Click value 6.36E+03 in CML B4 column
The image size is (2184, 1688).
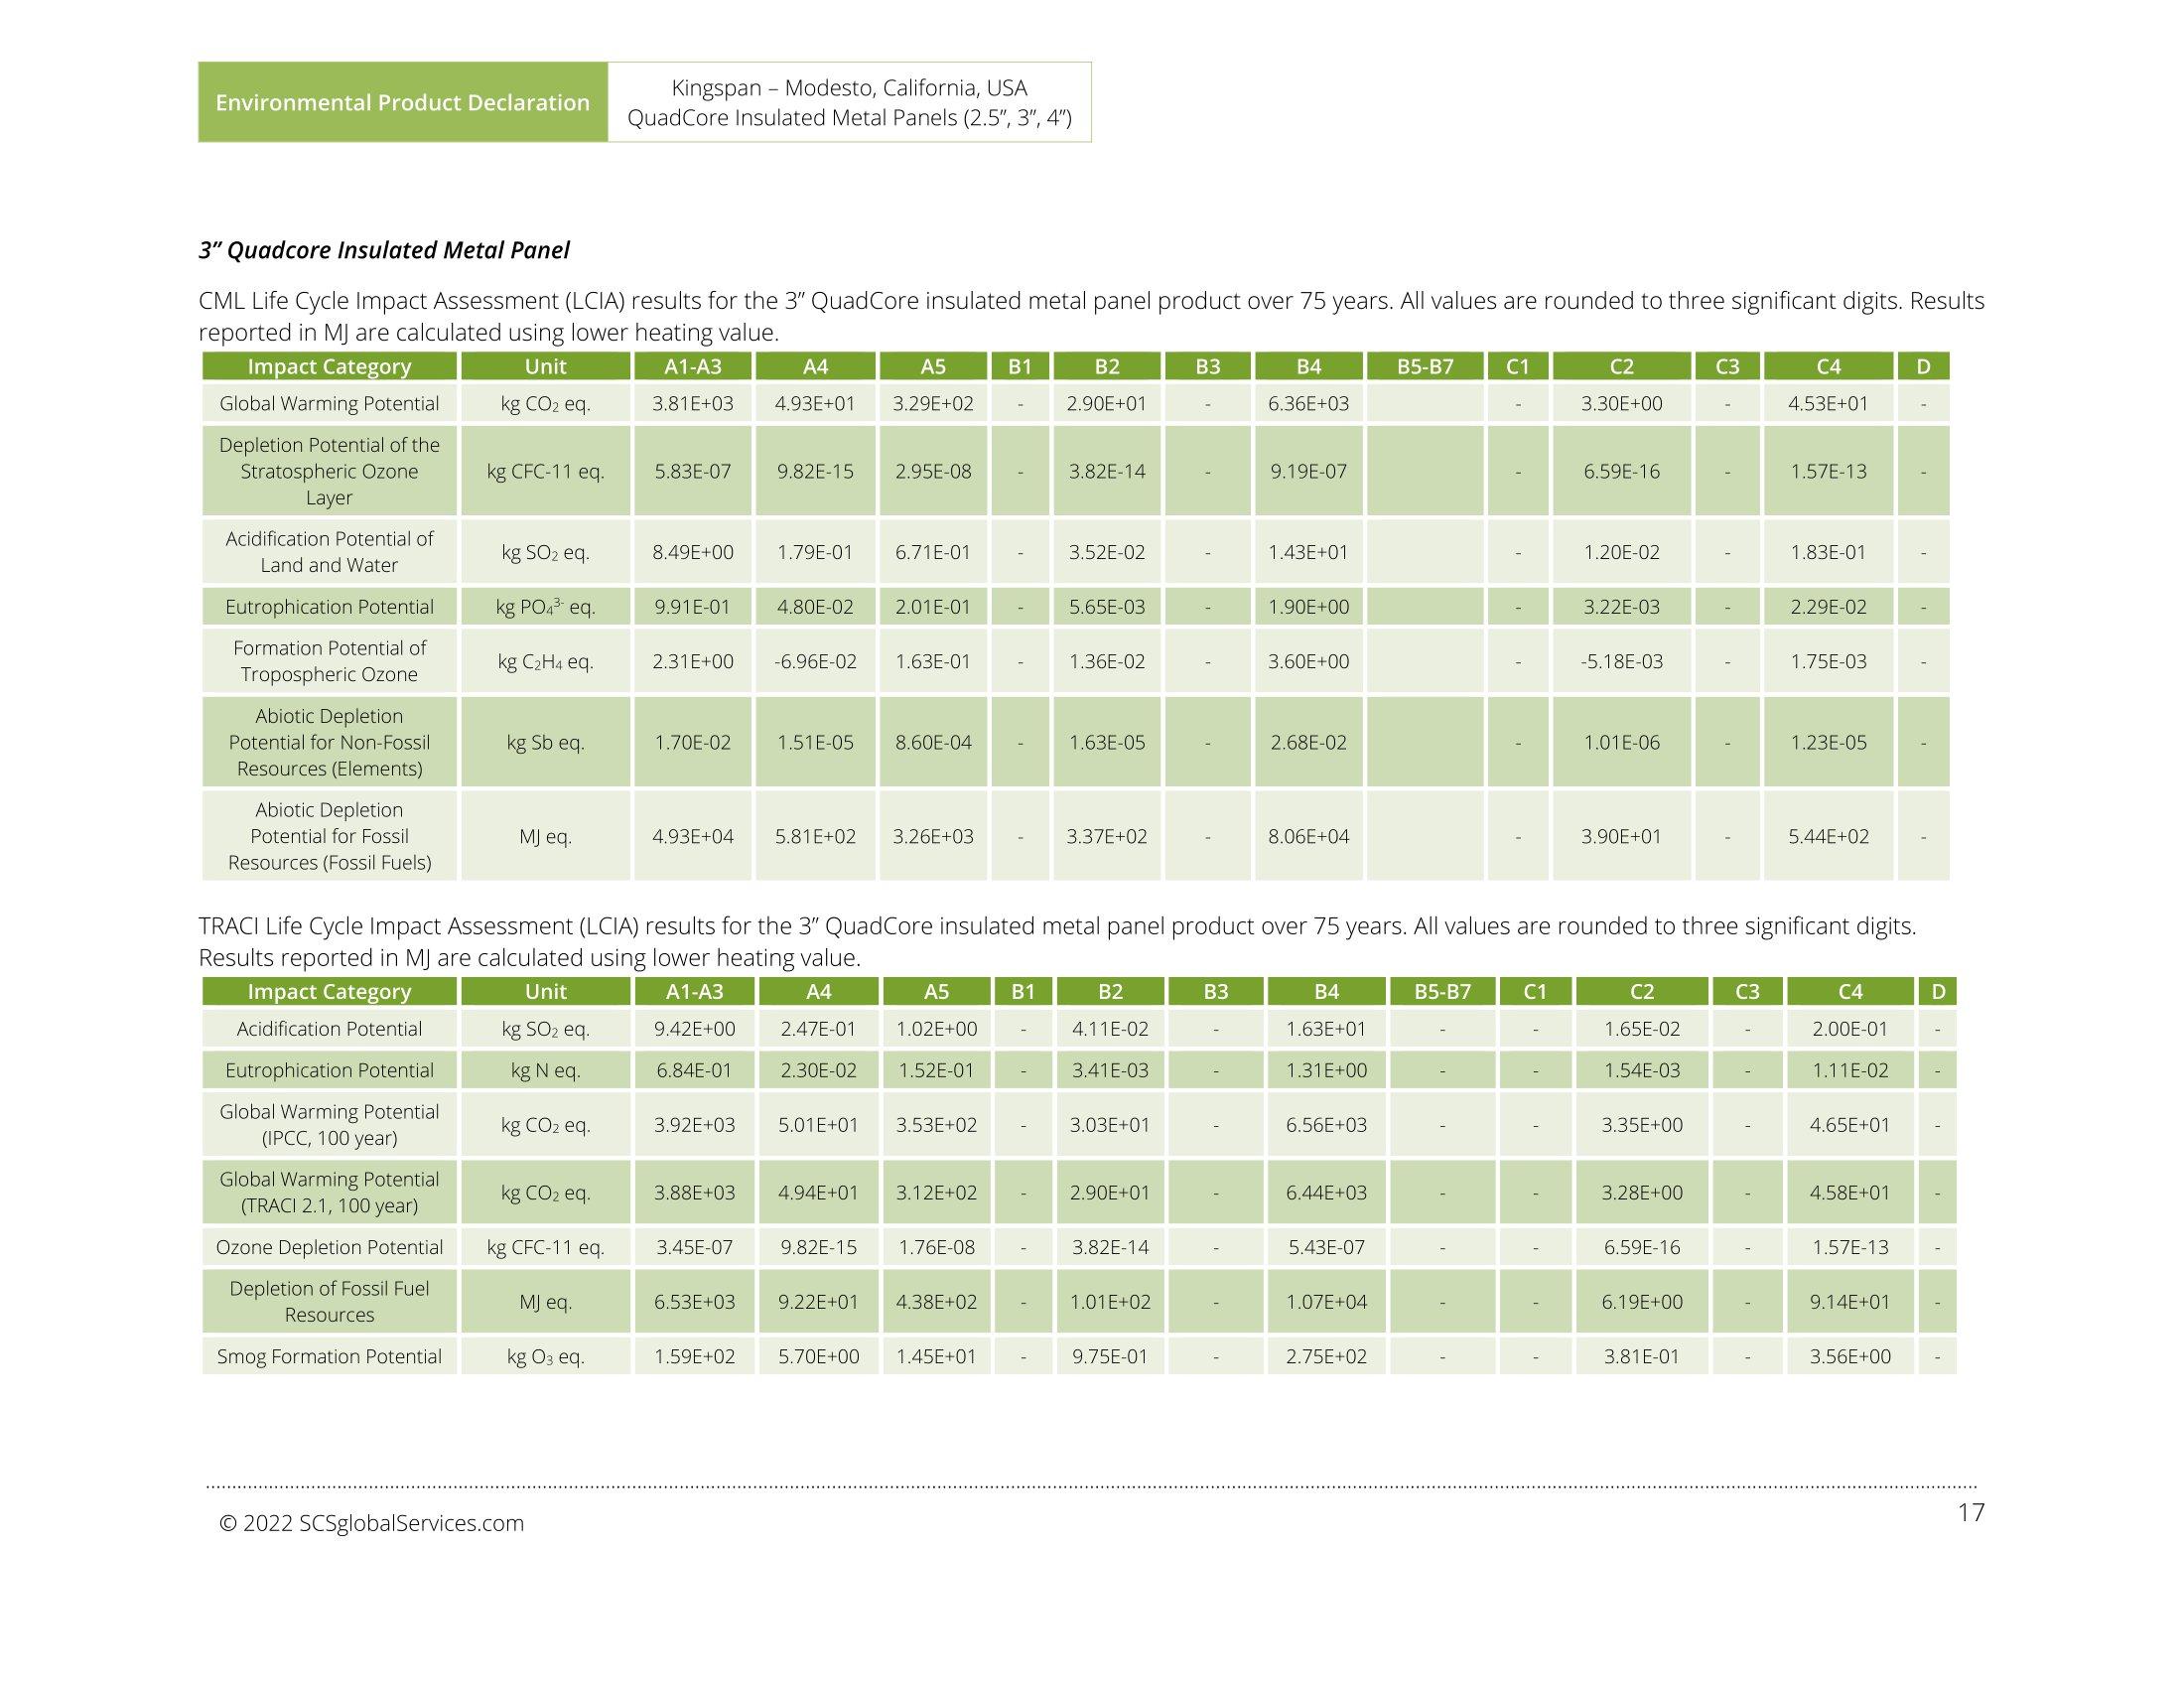point(1308,403)
